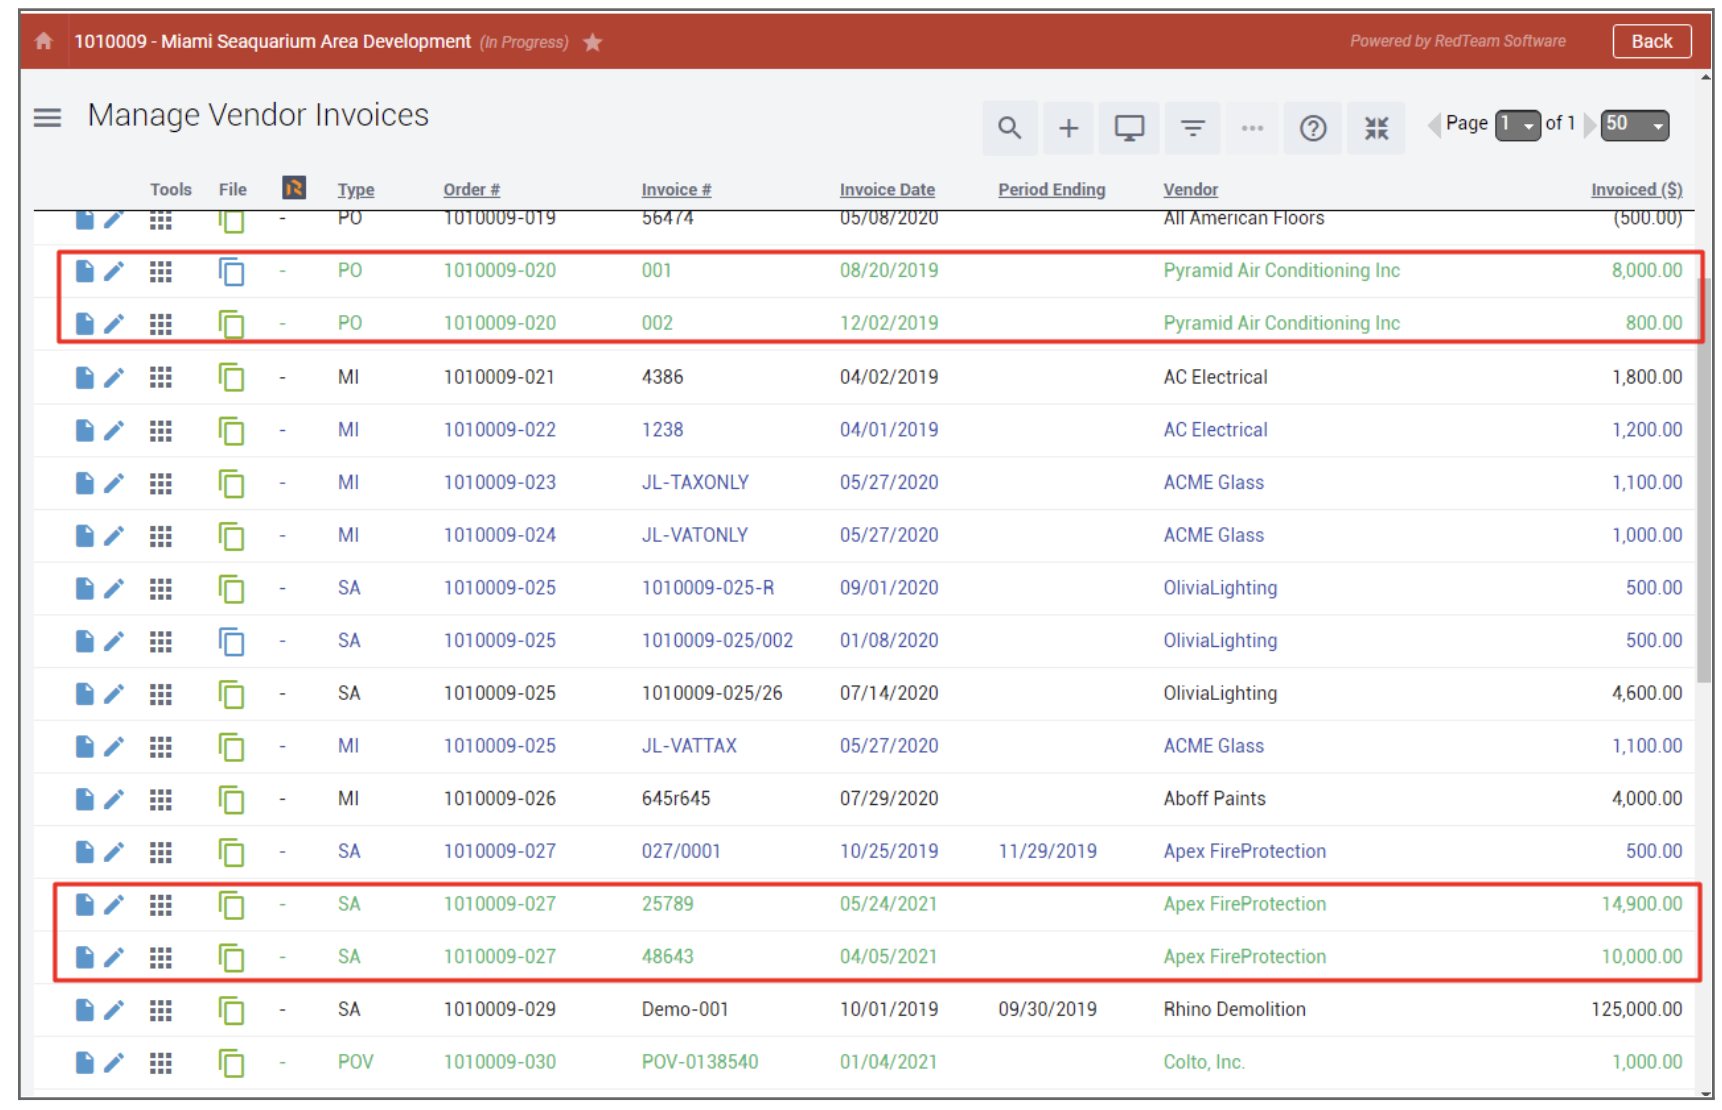Open the hamburger navigation menu

[47, 117]
